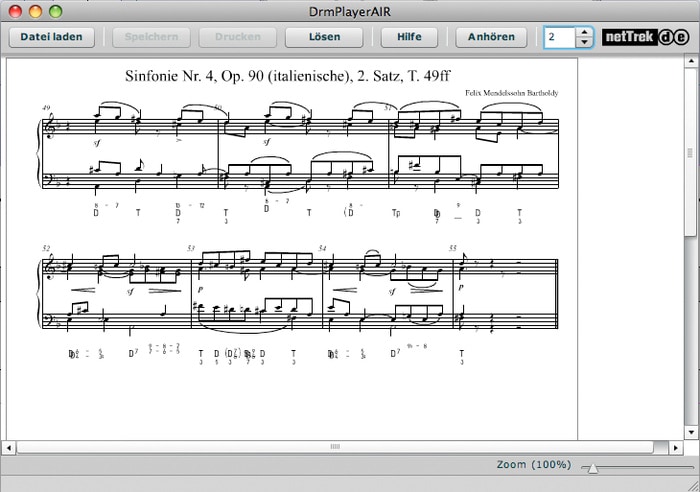Screen dimensions: 700x492
Task: Click the horizontal scrollbar thumb
Action: (x=335, y=447)
